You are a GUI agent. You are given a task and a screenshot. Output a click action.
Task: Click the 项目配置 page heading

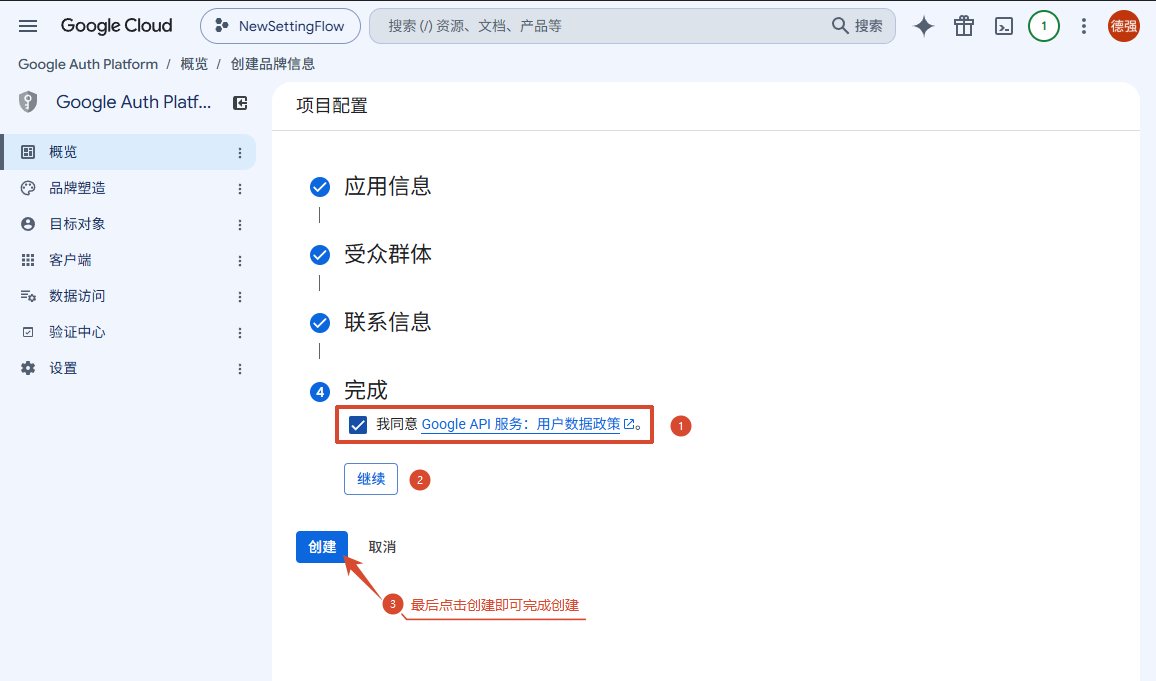pos(332,106)
